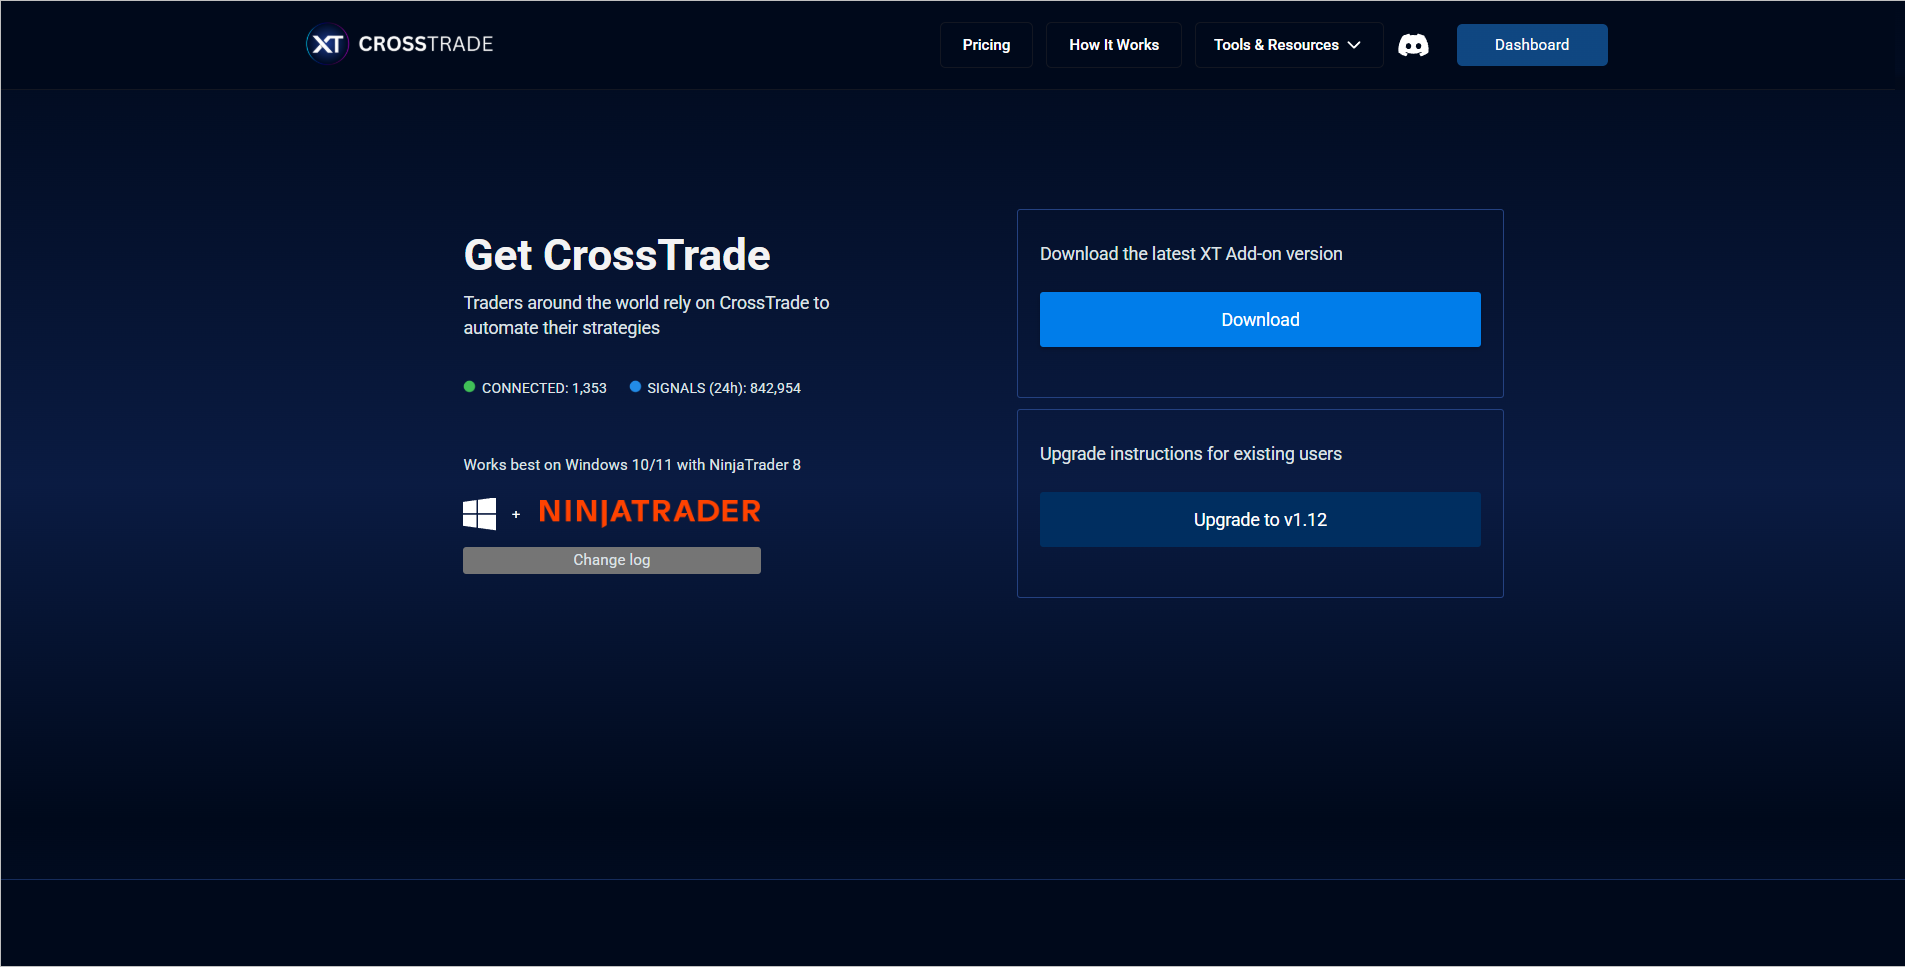Click the CROSSTRADE wordmark in header
The height and width of the screenshot is (967, 1905).
click(x=426, y=44)
